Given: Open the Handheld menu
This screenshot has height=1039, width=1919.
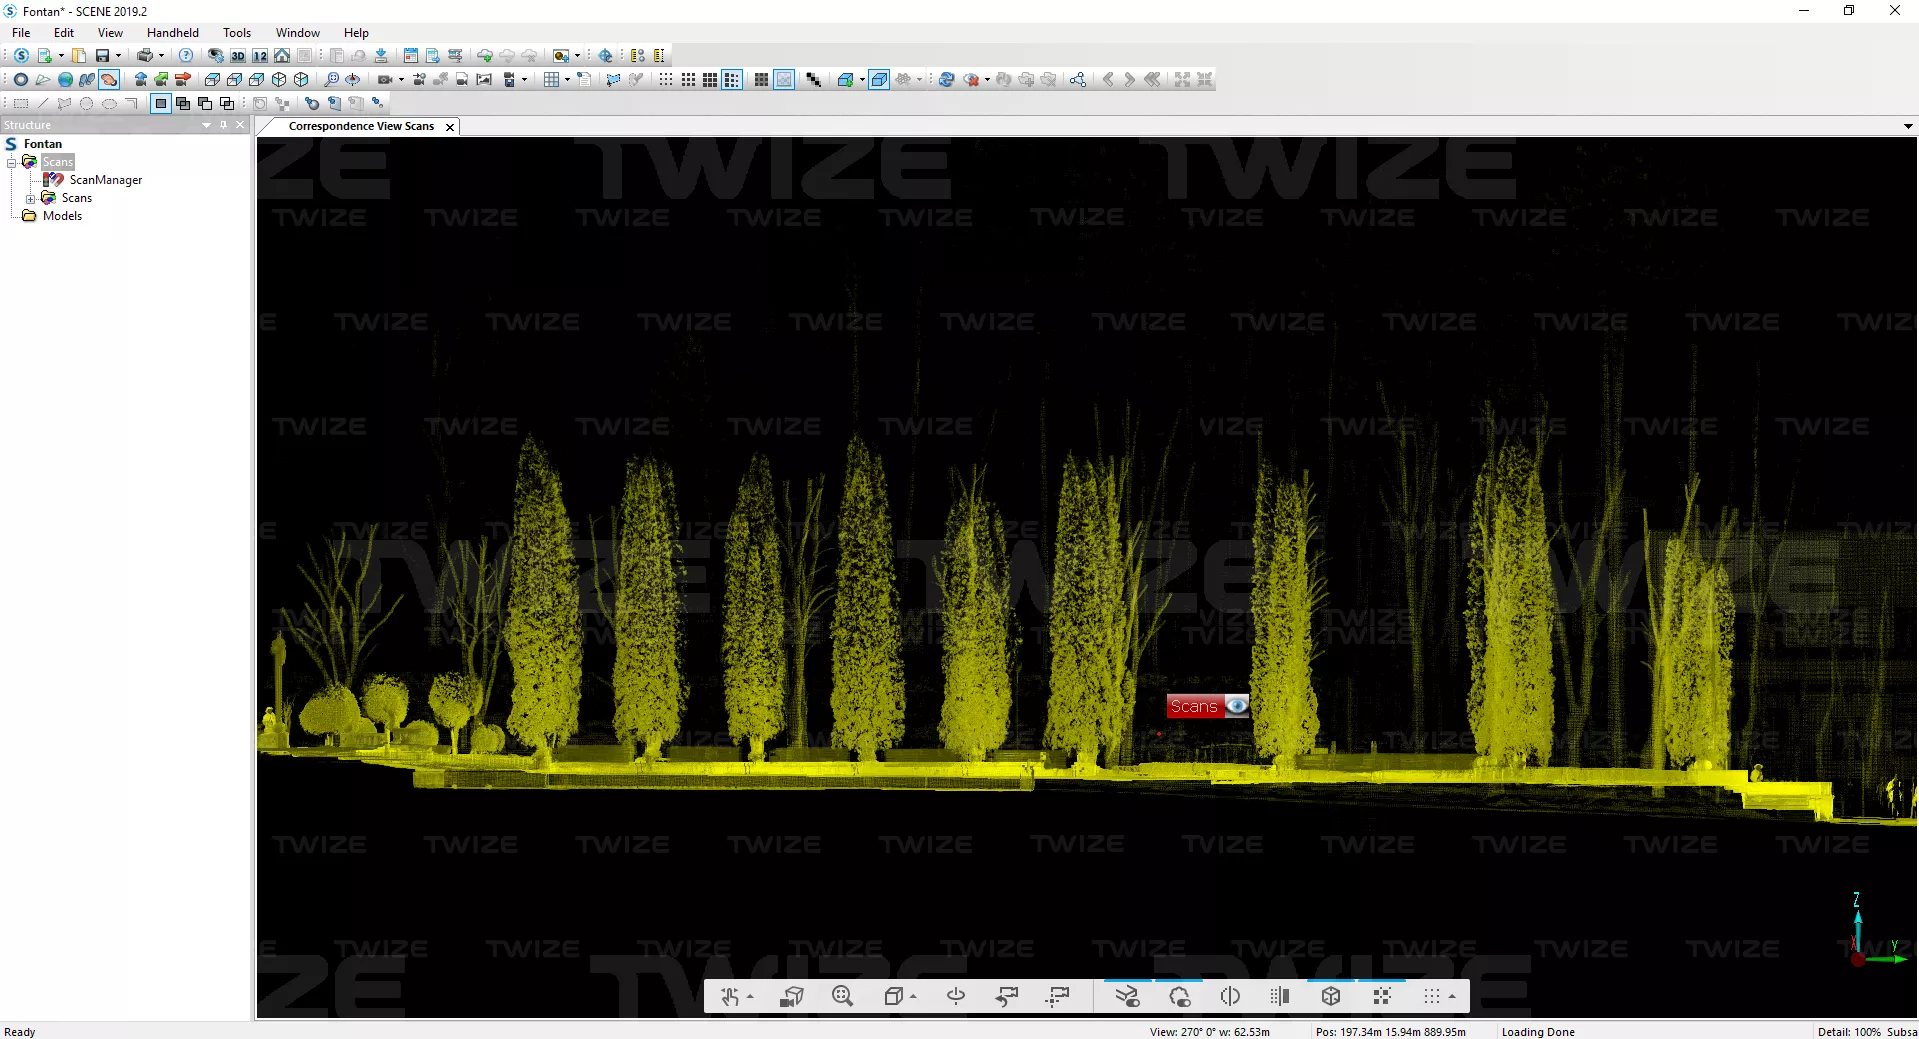Looking at the screenshot, I should [172, 33].
